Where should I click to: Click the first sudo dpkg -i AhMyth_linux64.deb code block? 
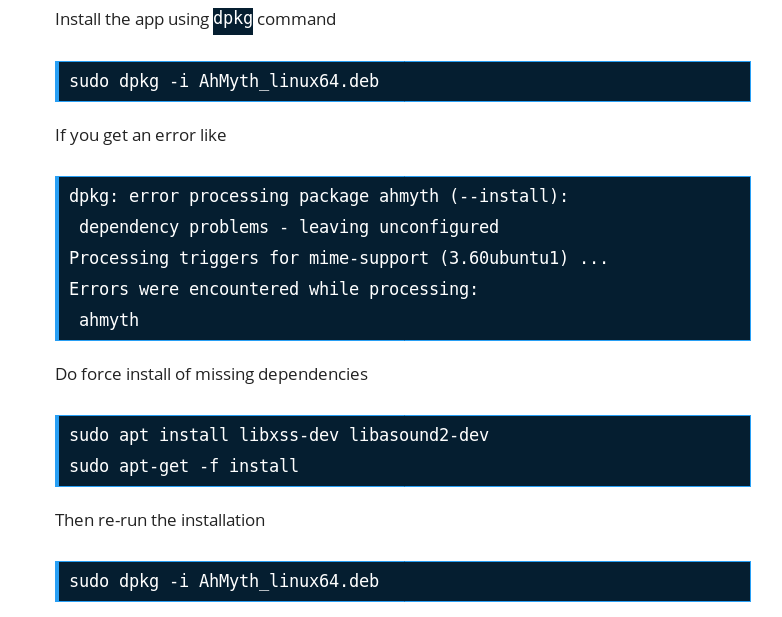click(403, 81)
